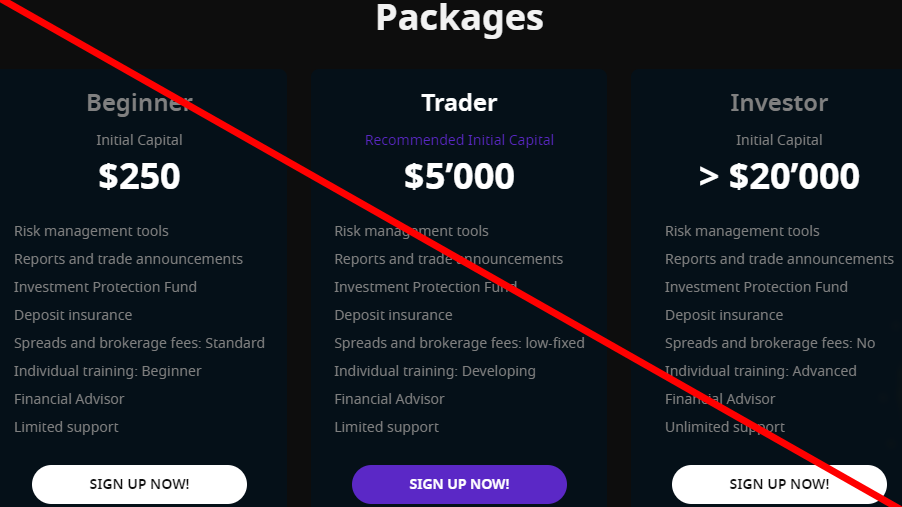Click Spreads and brokerage fees: low-fixed line

point(459,343)
